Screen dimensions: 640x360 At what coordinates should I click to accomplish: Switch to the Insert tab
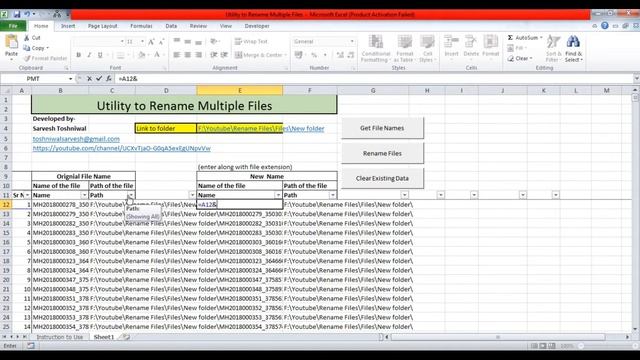pos(68,26)
